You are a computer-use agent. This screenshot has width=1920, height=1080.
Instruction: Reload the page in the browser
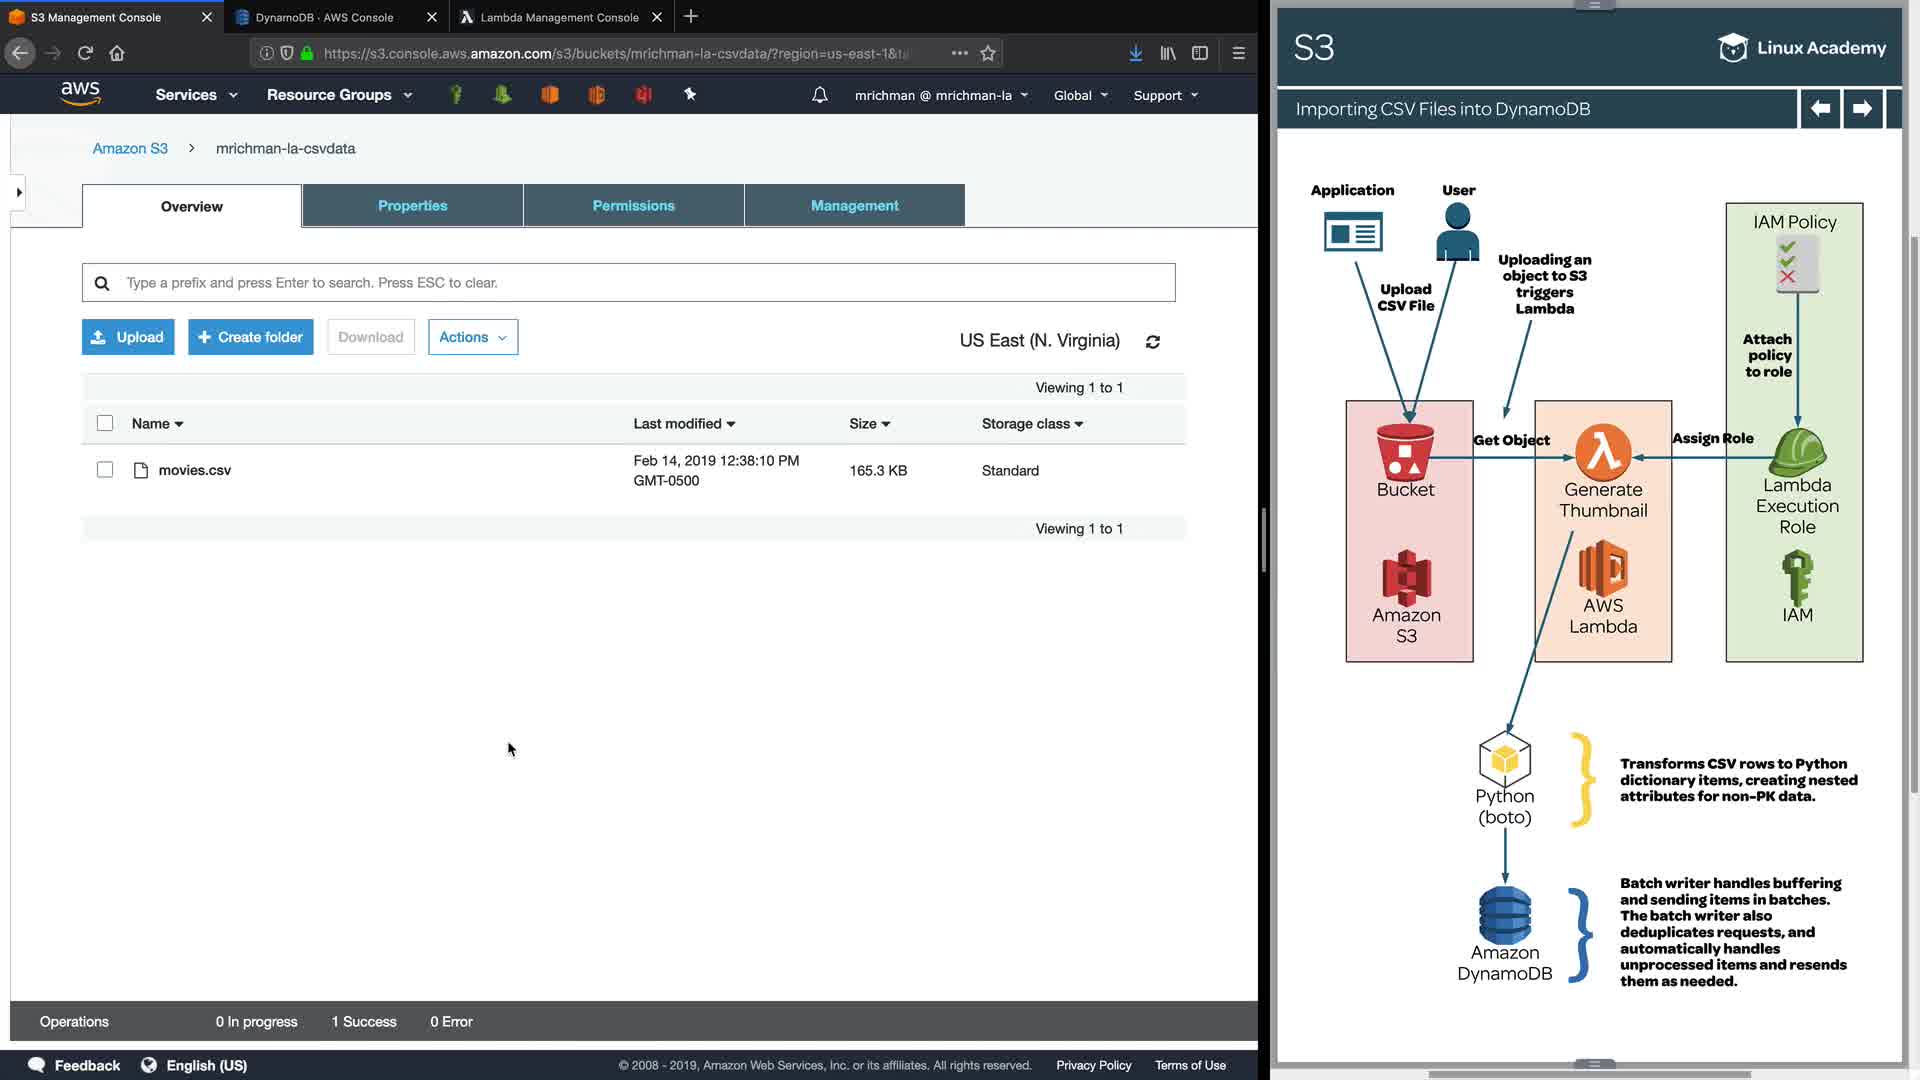(x=85, y=53)
